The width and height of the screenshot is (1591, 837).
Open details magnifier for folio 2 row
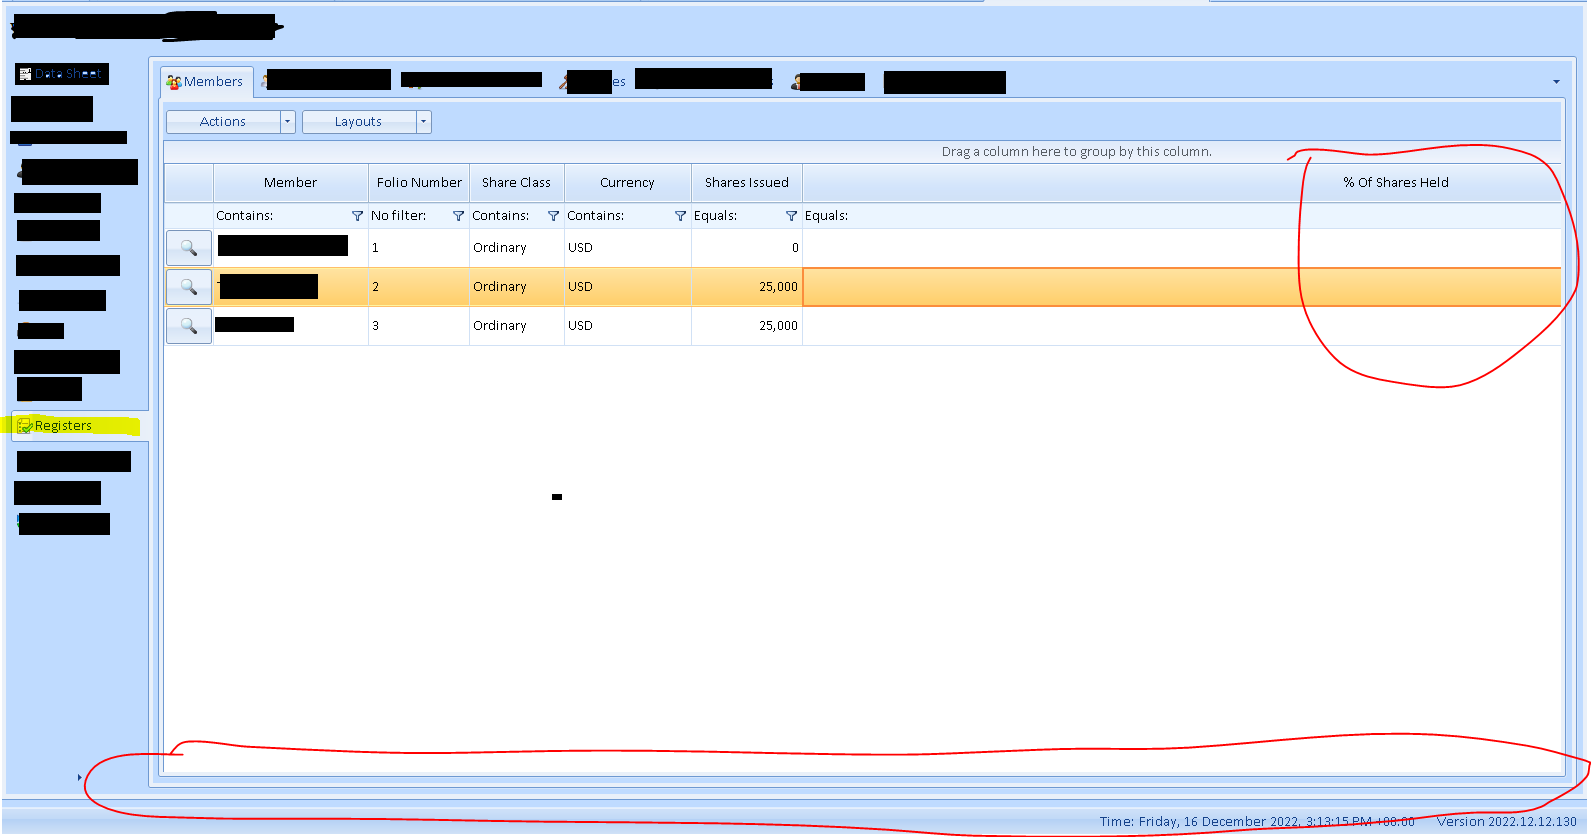point(188,287)
